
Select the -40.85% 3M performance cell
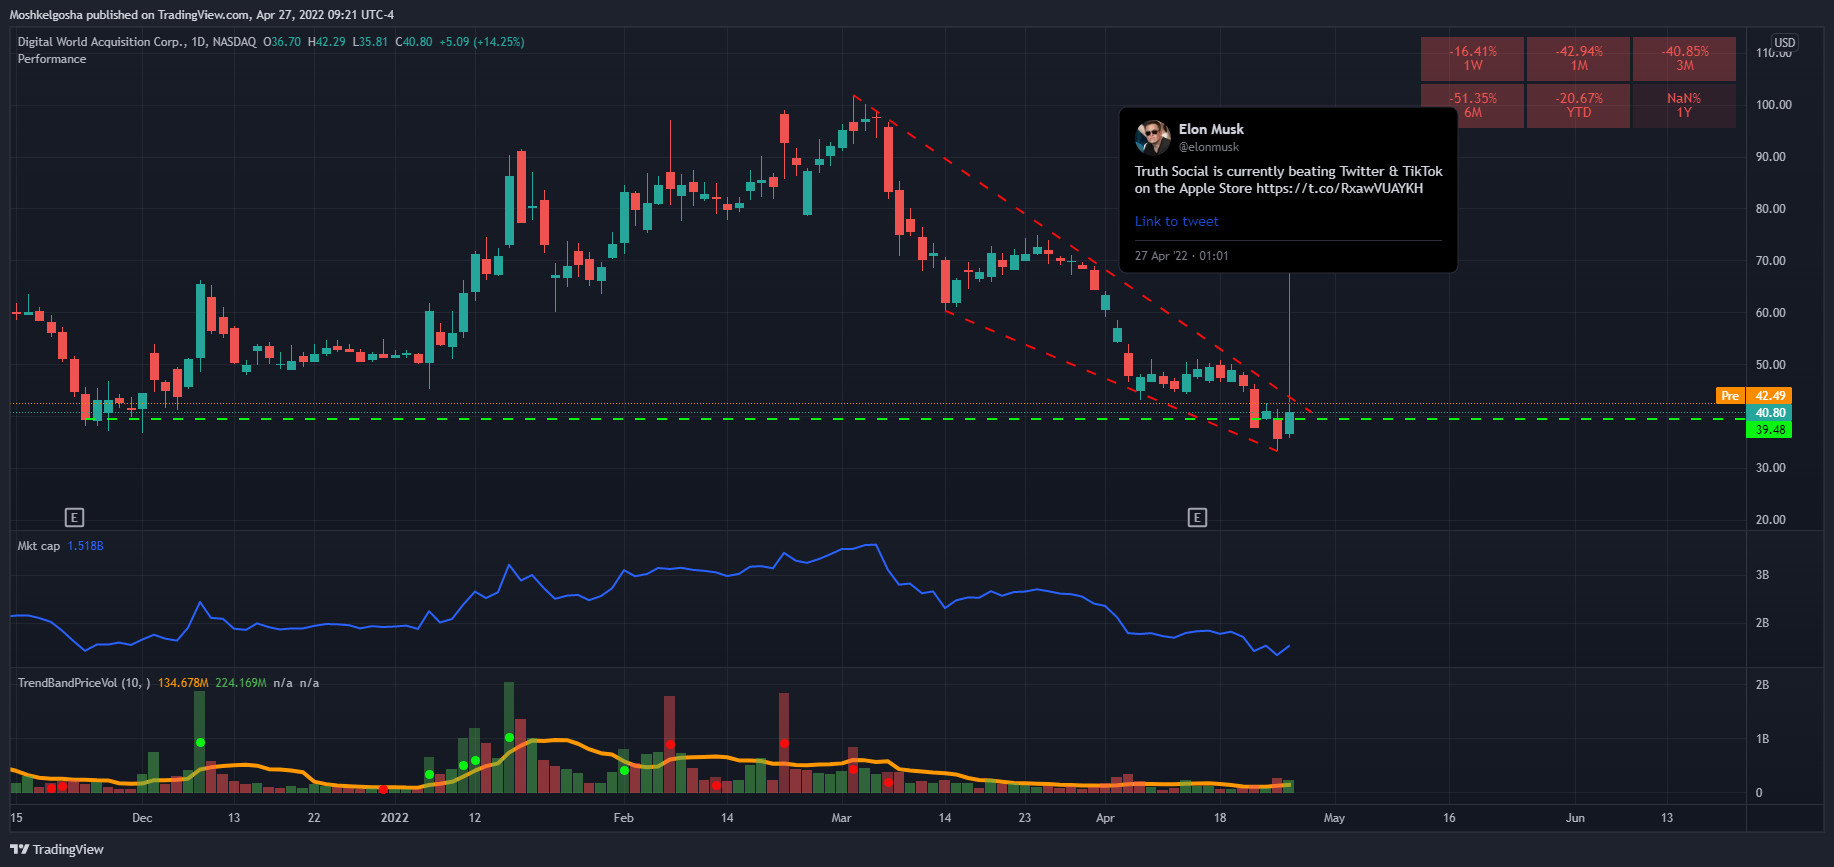click(x=1685, y=58)
